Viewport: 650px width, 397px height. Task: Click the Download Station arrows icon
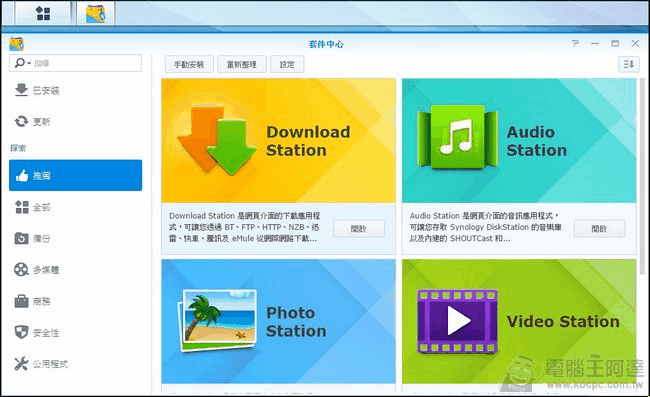pyautogui.click(x=217, y=140)
